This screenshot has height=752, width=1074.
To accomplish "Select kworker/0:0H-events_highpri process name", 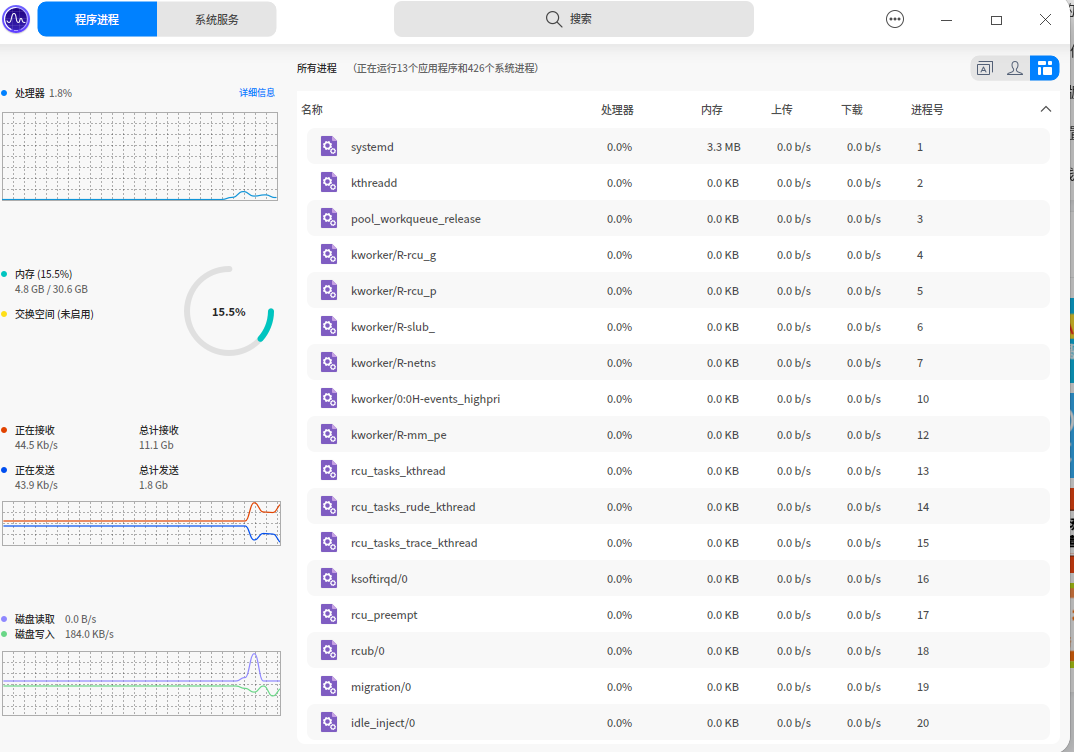I will [425, 399].
